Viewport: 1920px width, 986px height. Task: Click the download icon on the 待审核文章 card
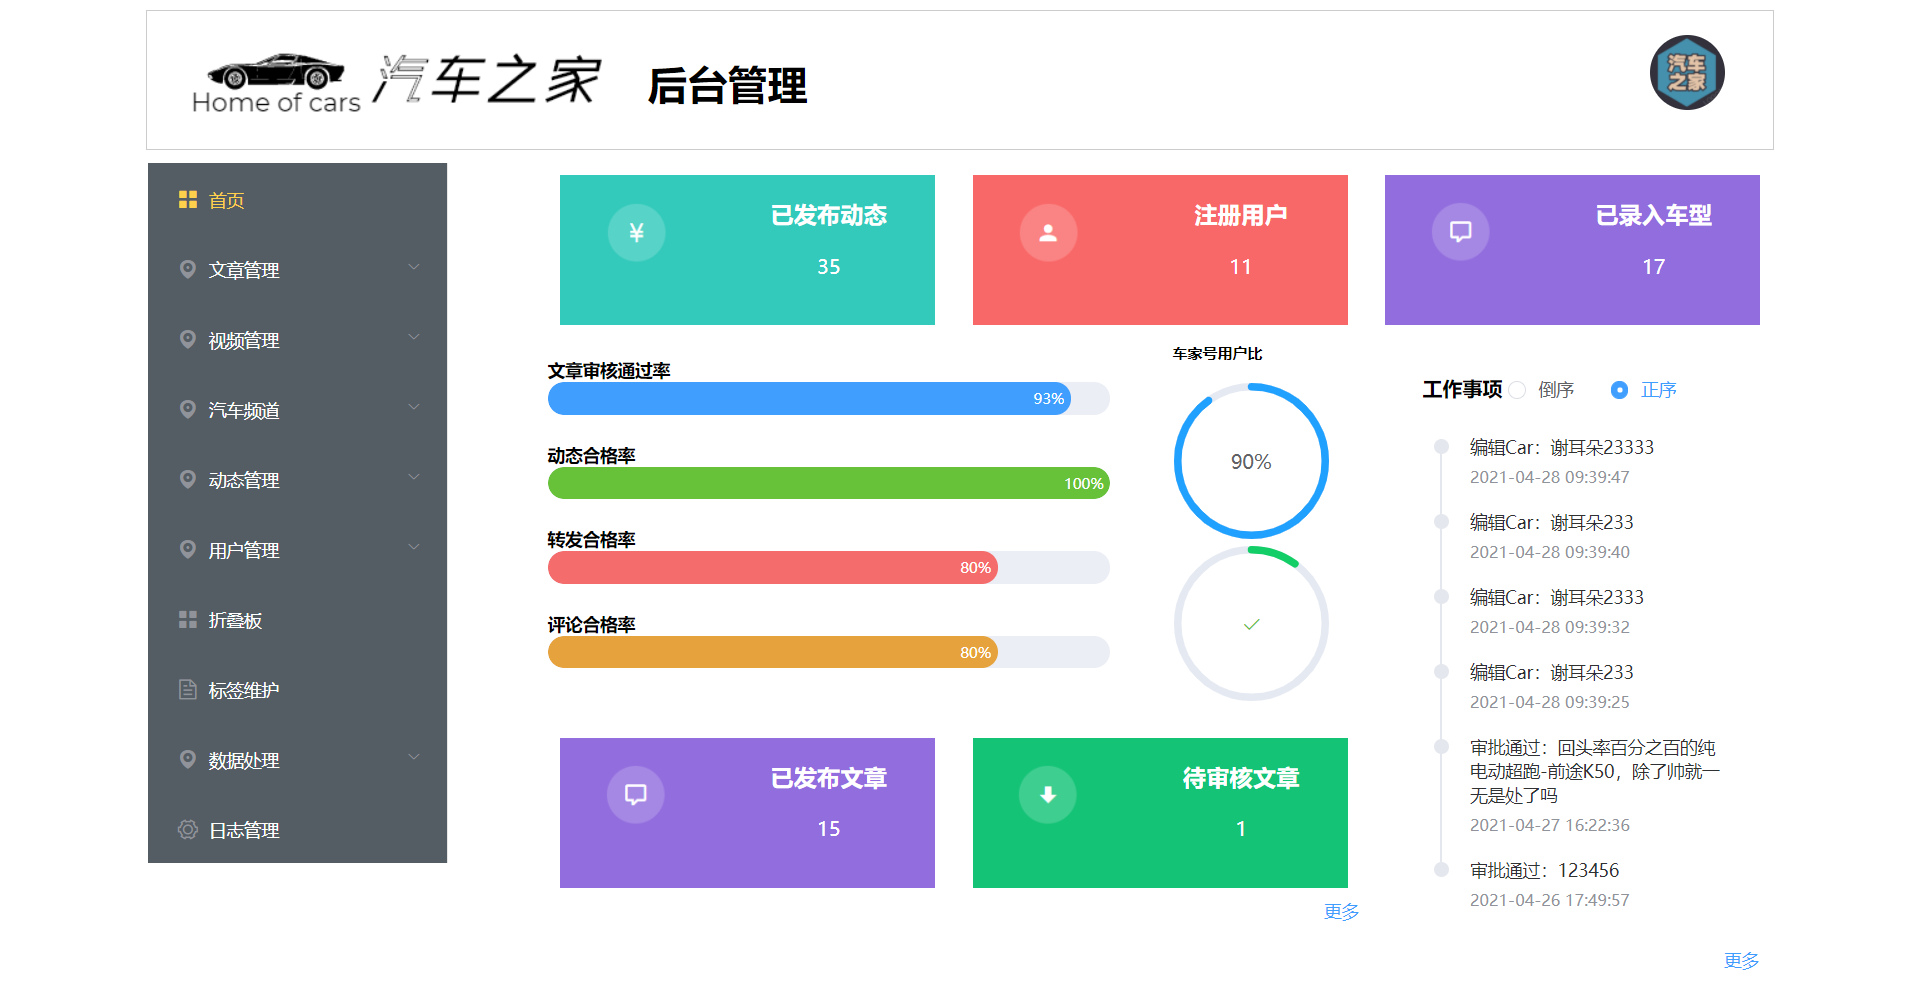[x=1048, y=794]
